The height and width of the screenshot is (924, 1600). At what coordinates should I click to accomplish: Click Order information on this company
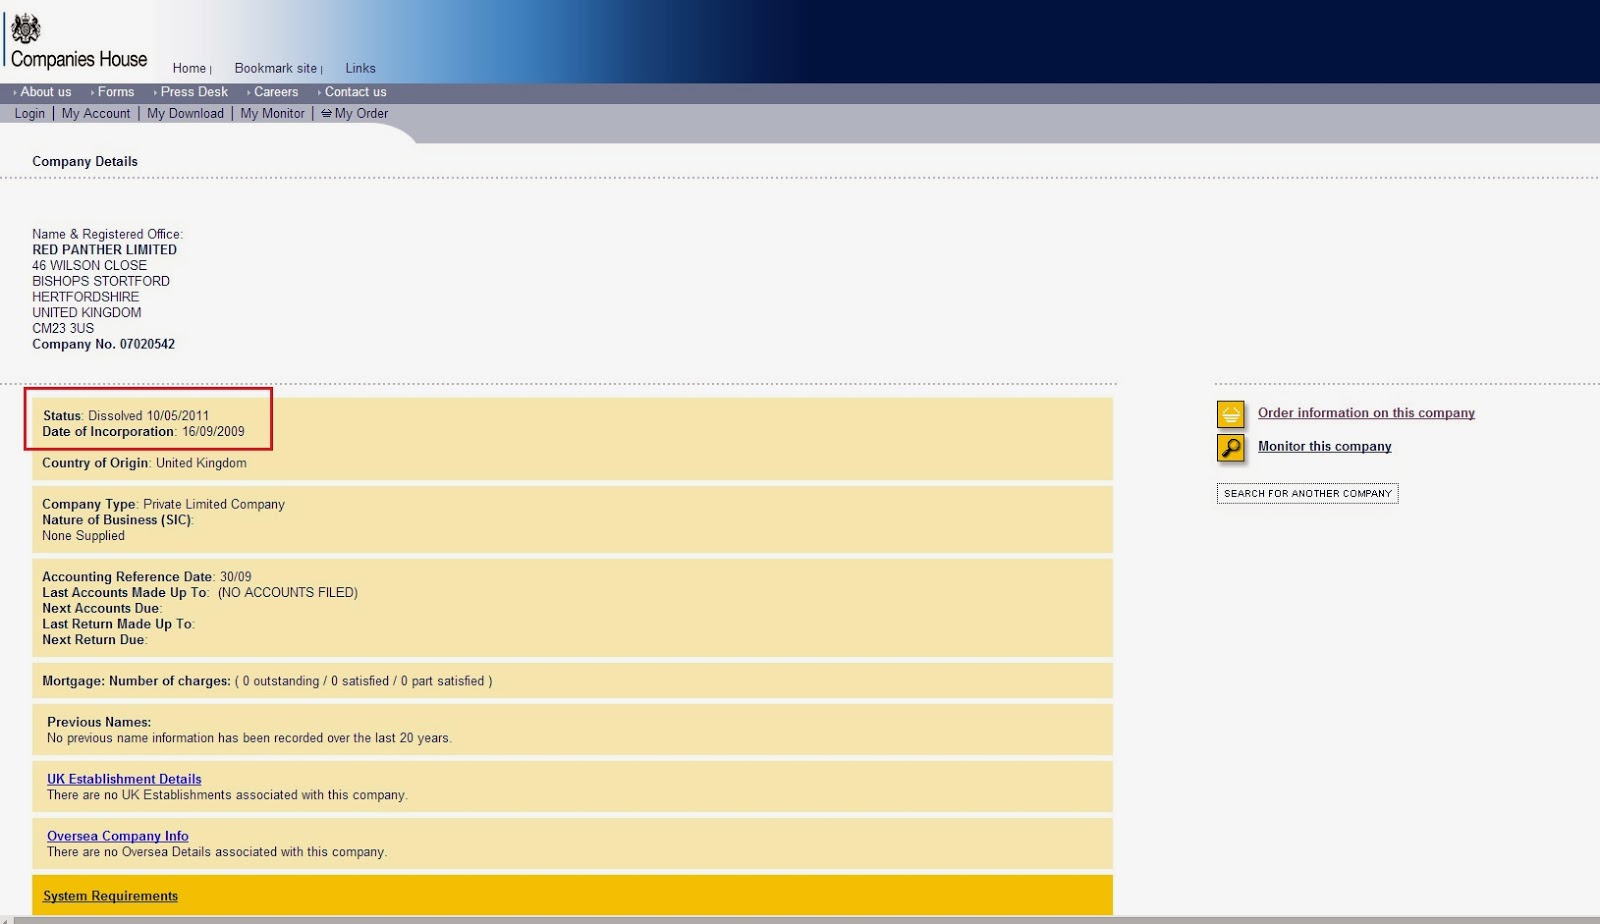coord(1366,413)
